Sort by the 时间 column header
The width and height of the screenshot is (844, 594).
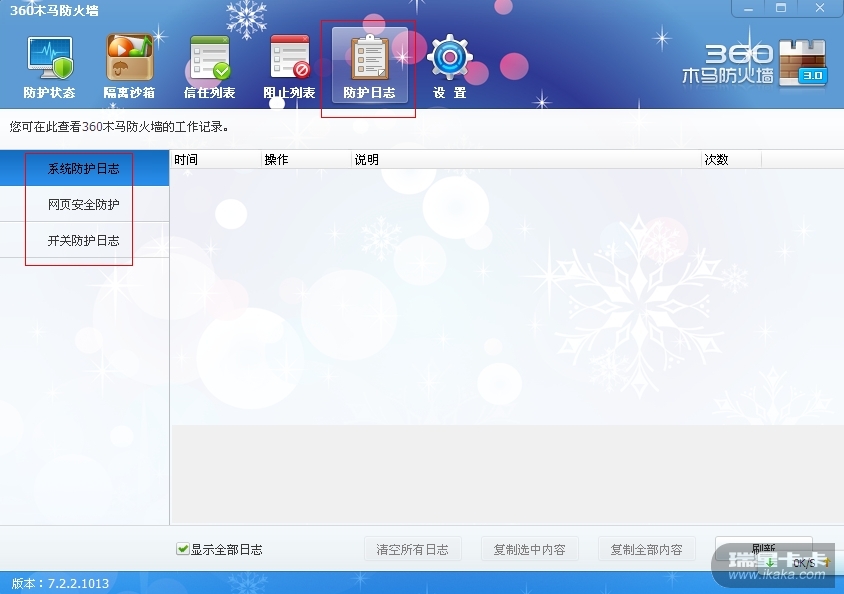(x=216, y=160)
